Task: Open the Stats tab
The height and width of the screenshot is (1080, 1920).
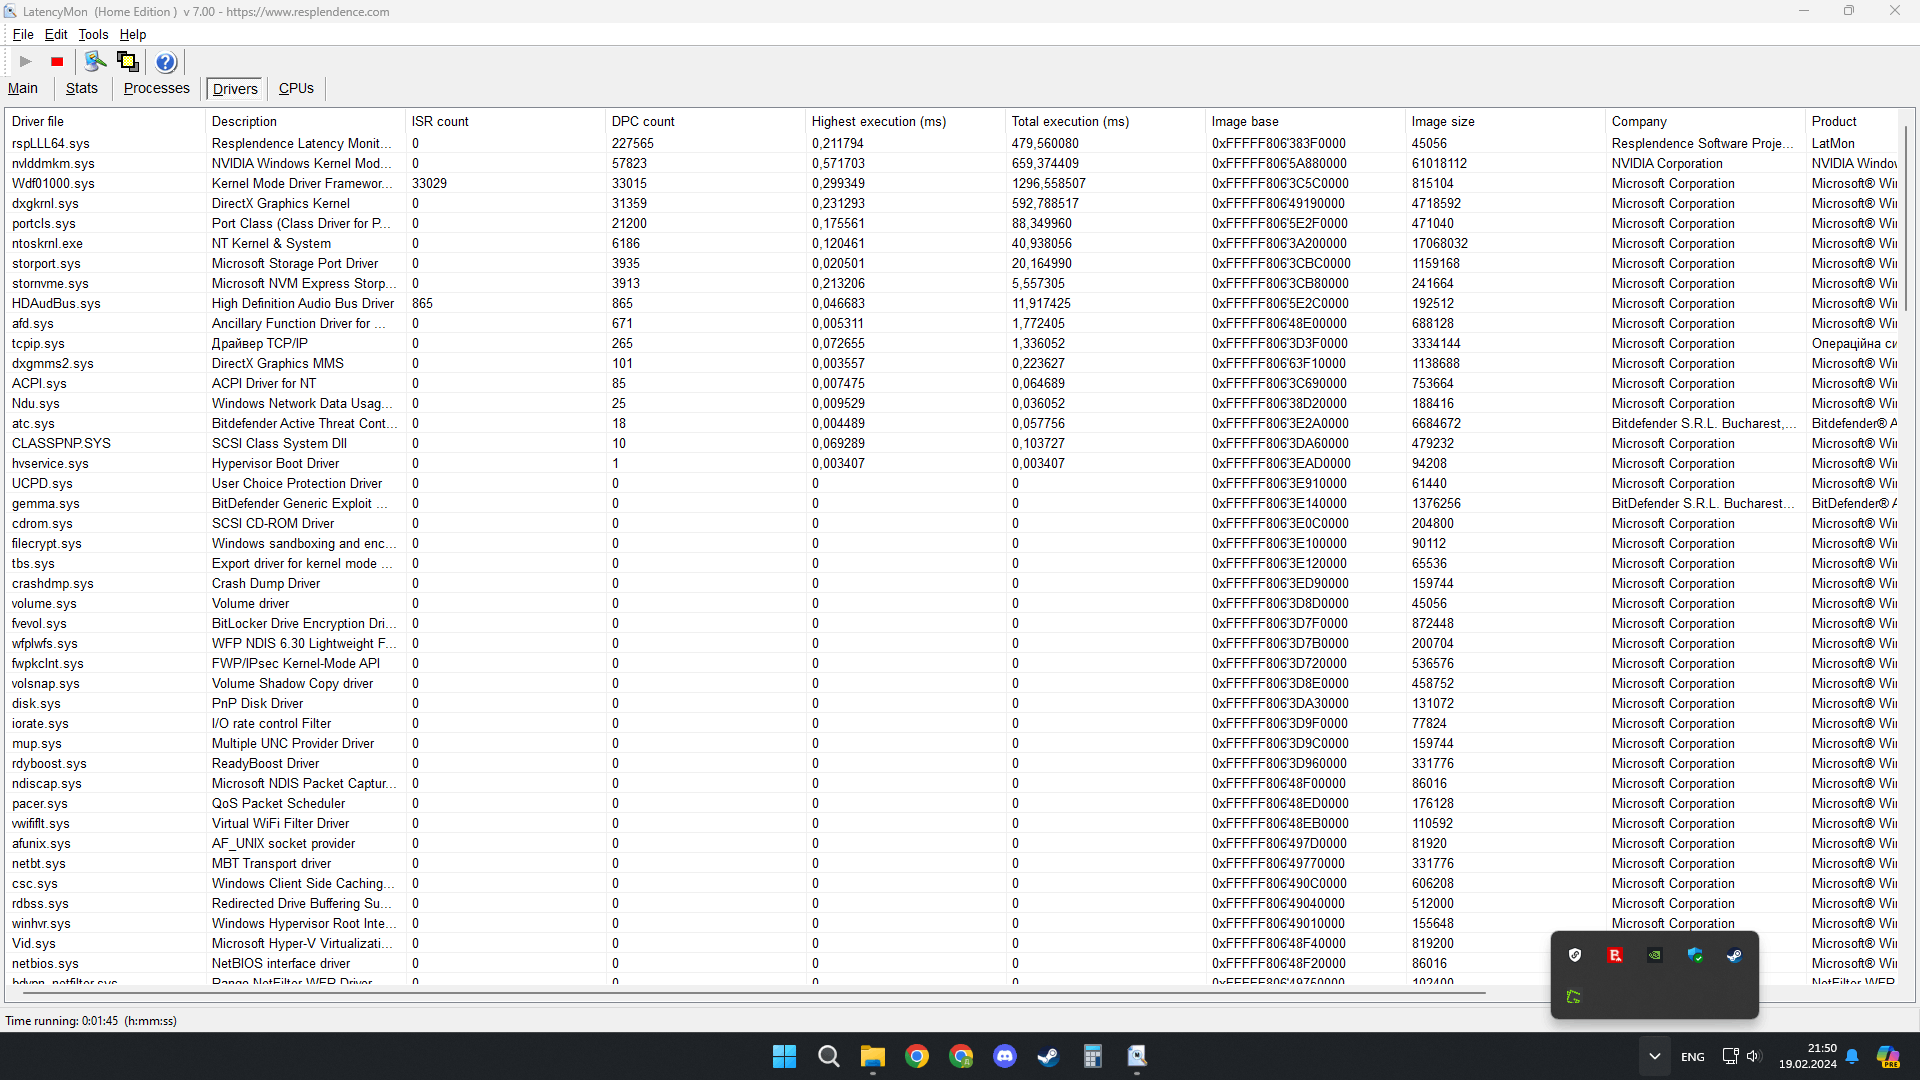Action: [x=80, y=88]
